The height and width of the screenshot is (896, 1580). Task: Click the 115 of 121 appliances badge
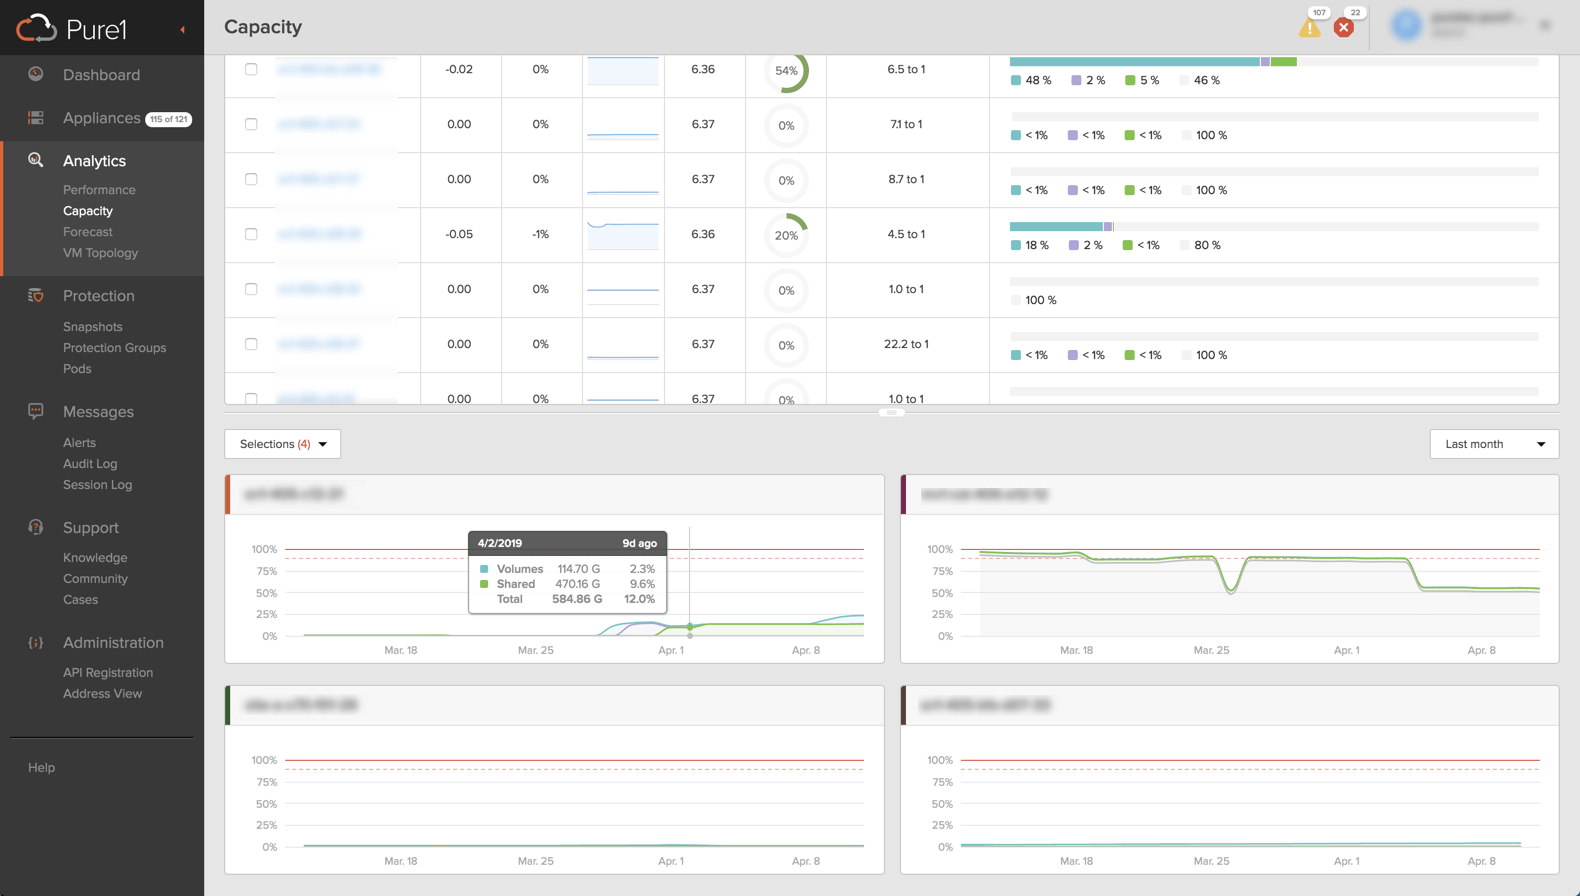tap(169, 119)
